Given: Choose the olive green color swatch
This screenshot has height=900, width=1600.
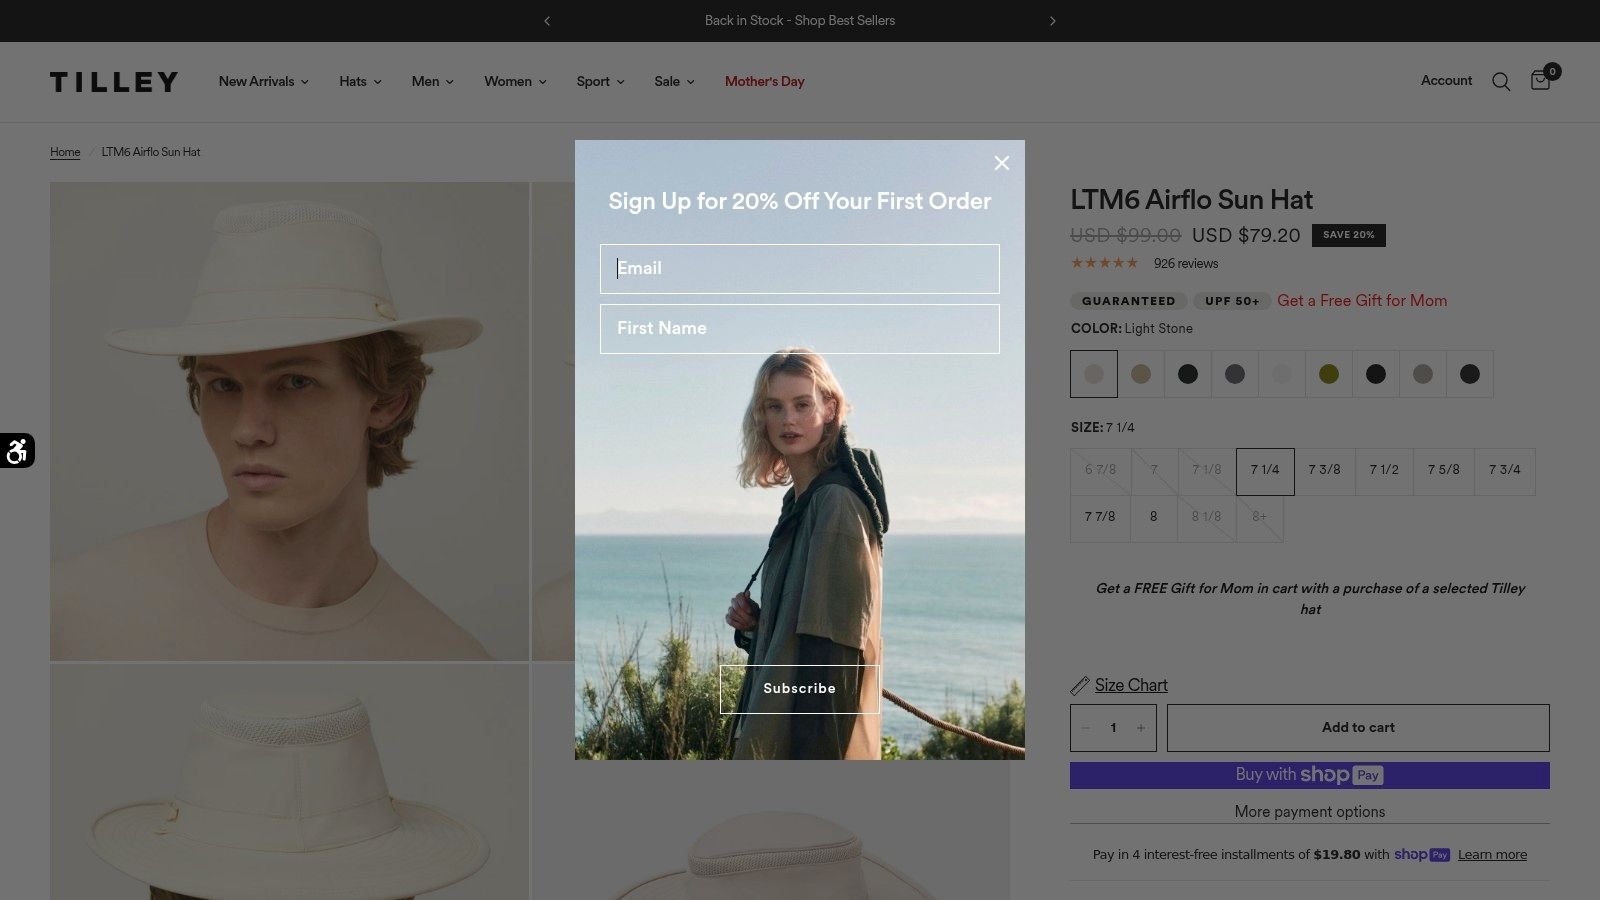Looking at the screenshot, I should tap(1329, 374).
